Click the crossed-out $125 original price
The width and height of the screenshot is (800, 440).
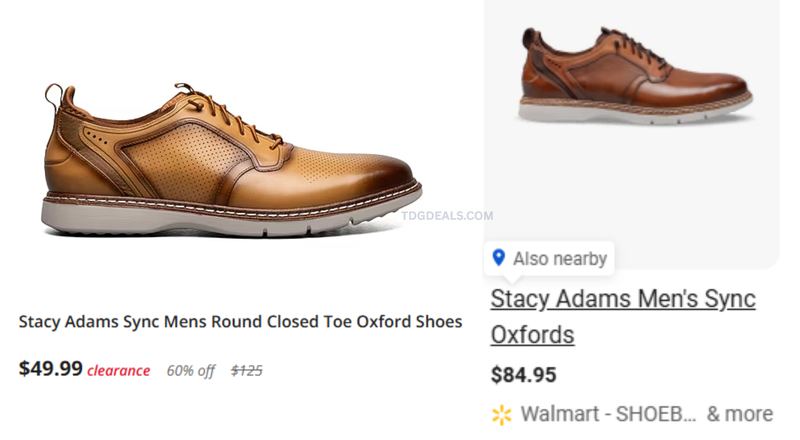point(246,371)
